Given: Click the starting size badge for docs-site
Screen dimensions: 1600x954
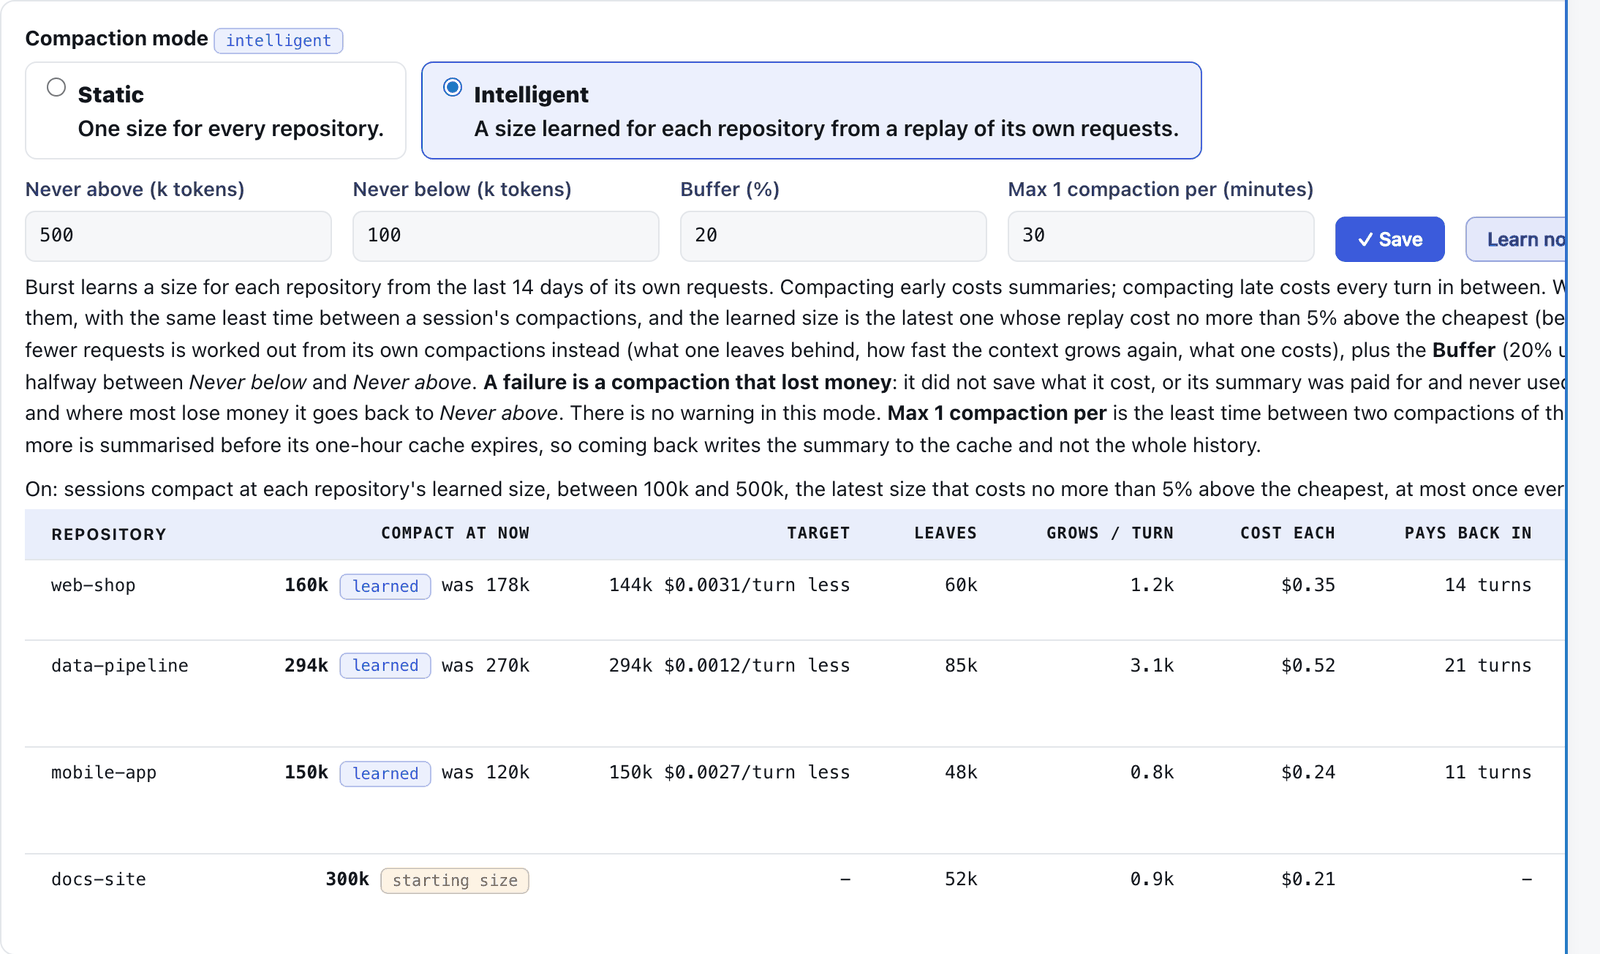Looking at the screenshot, I should [455, 880].
